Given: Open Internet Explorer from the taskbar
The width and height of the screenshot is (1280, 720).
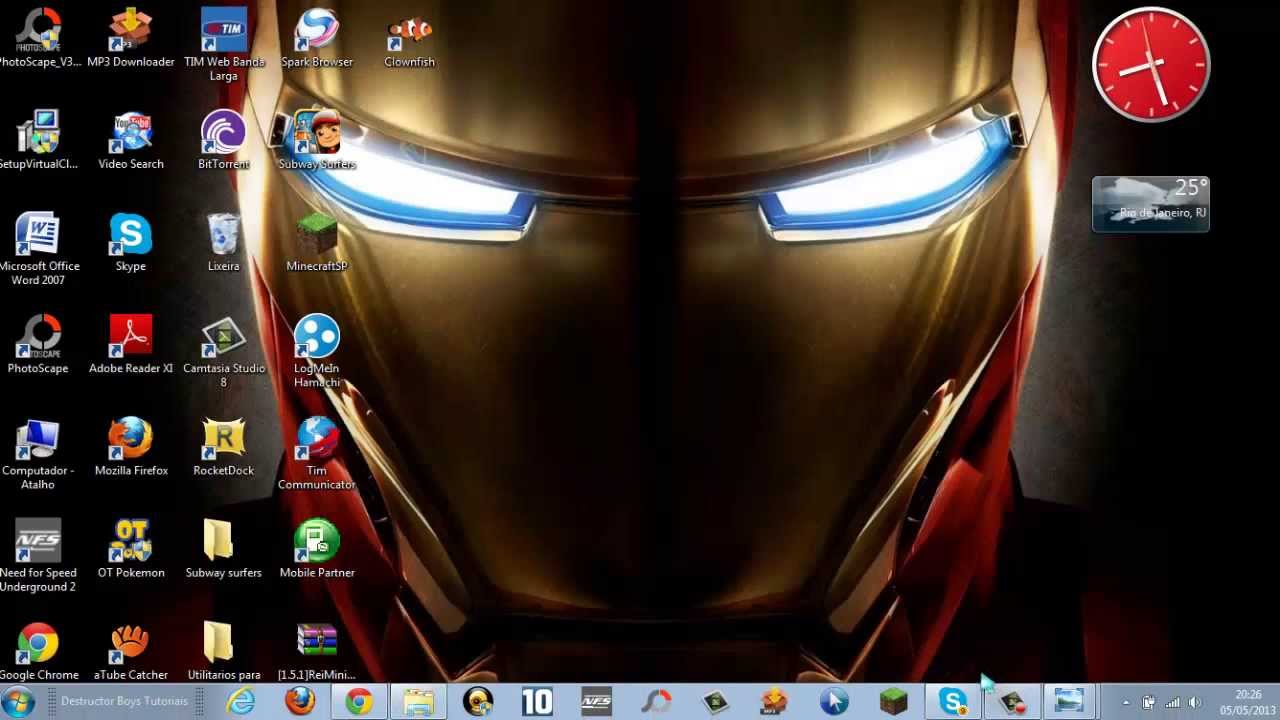Looking at the screenshot, I should tap(241, 702).
